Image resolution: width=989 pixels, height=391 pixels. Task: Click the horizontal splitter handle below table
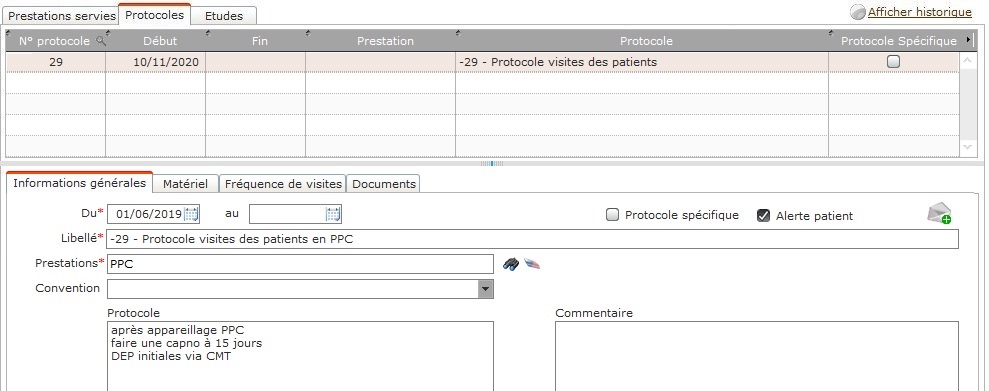click(492, 163)
